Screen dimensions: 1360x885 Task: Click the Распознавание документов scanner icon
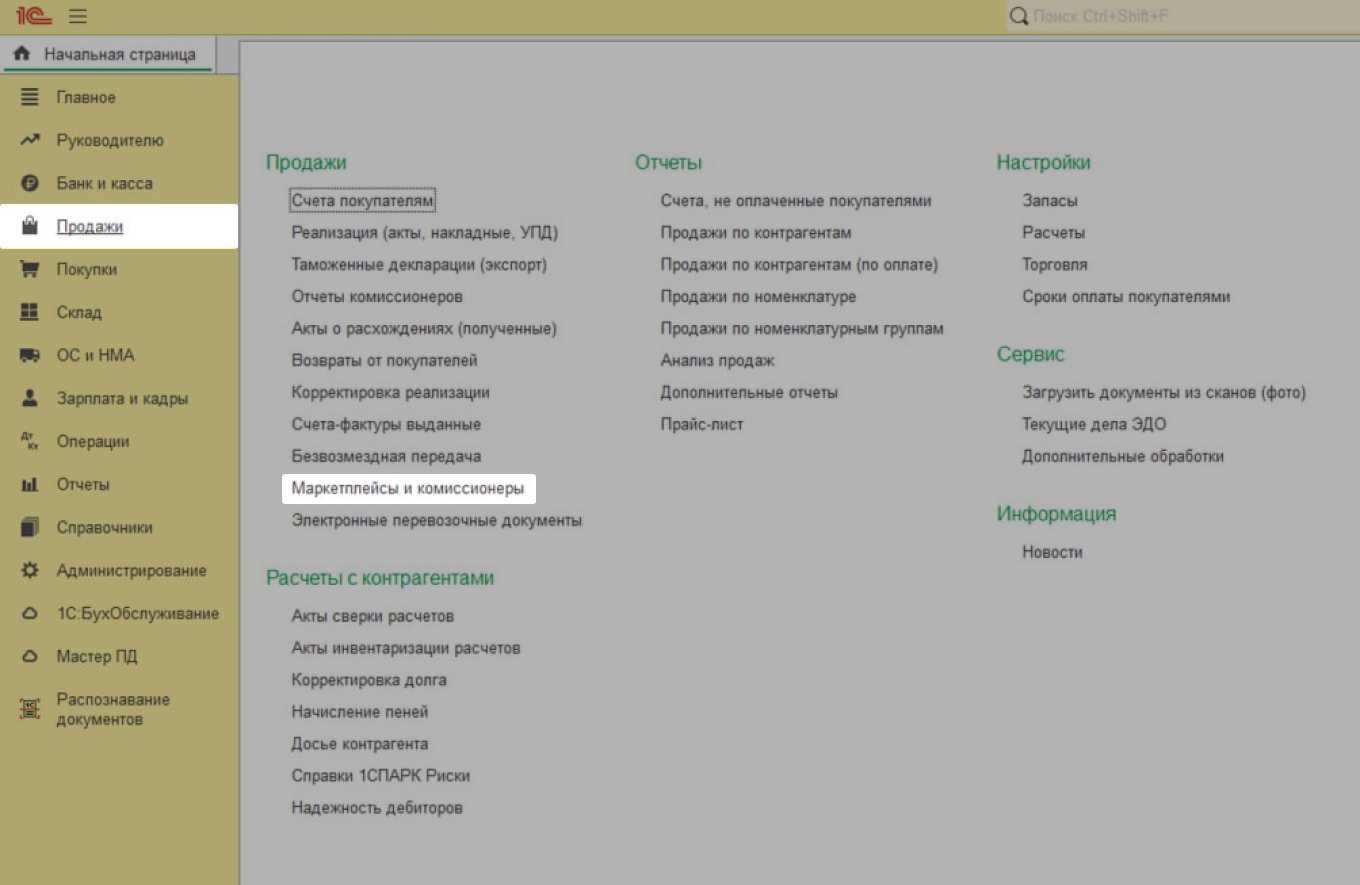pyautogui.click(x=30, y=709)
